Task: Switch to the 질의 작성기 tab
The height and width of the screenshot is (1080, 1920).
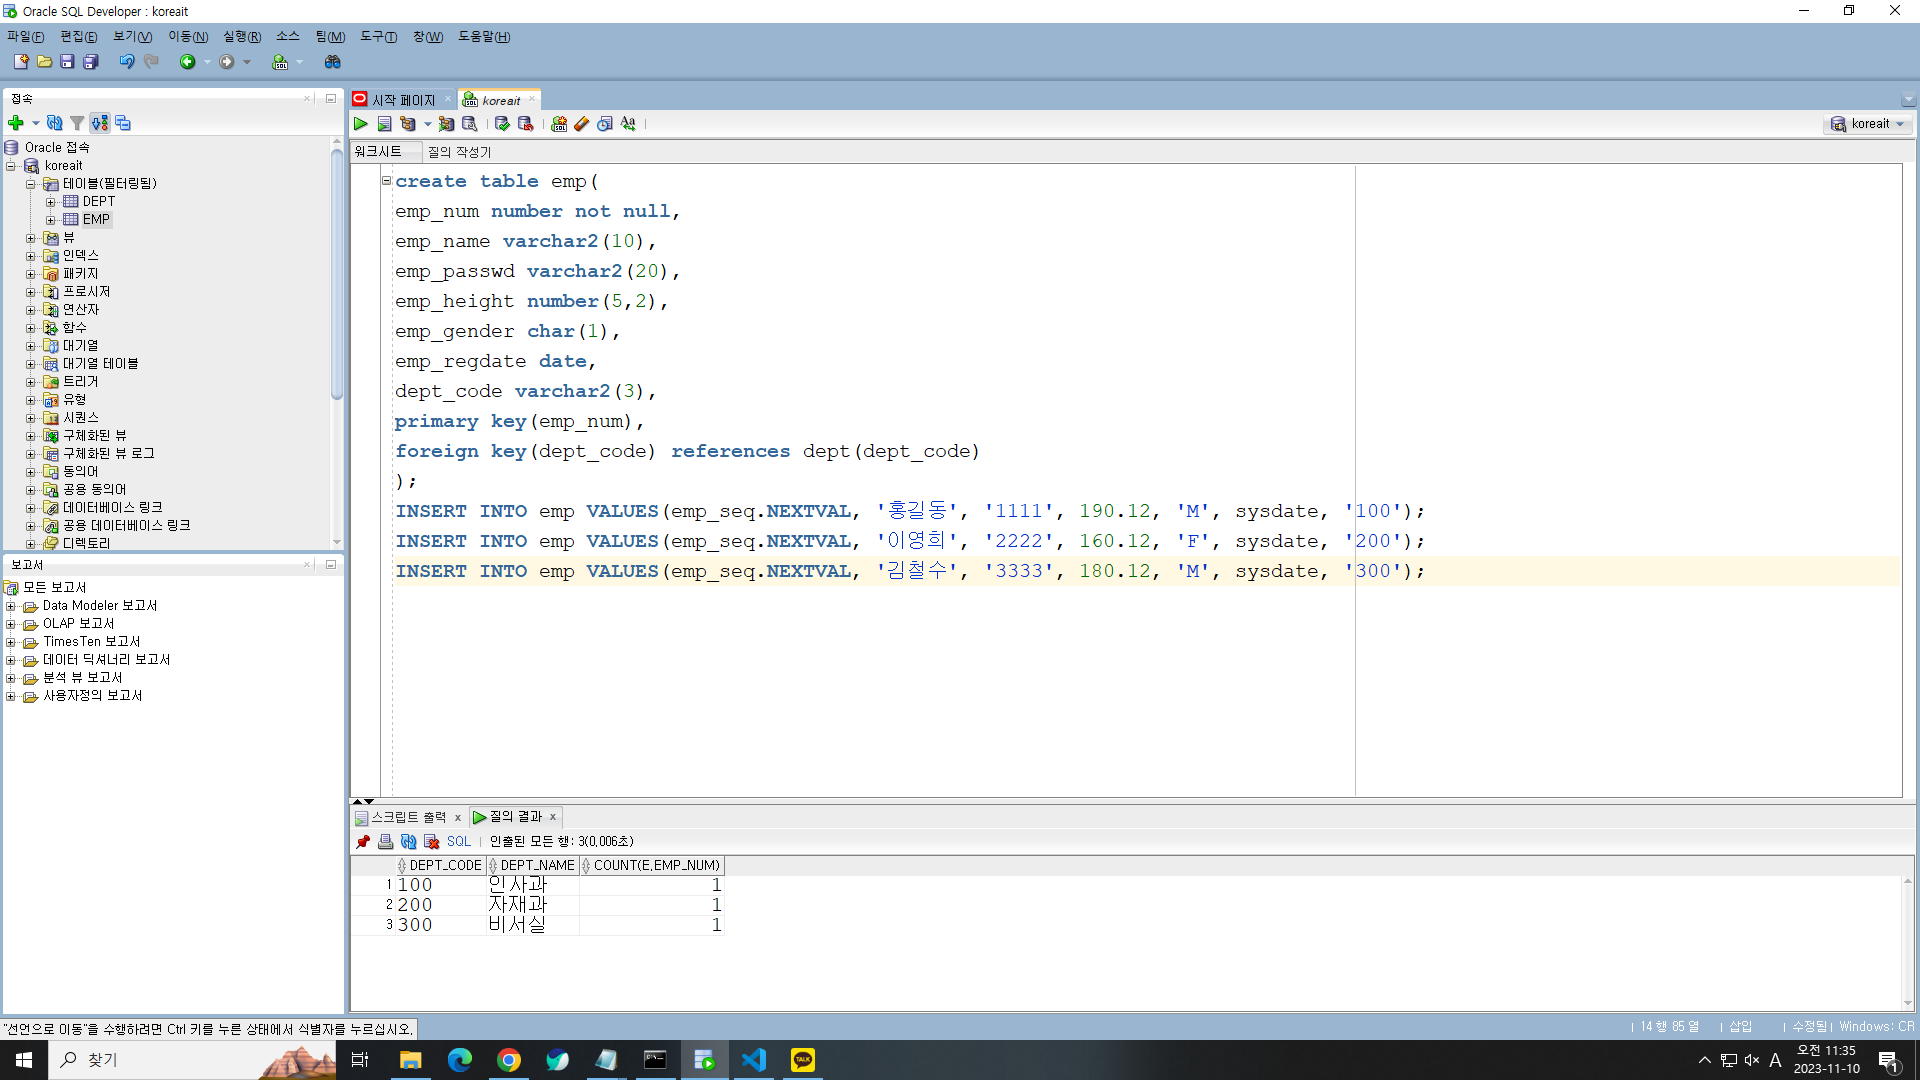Action: 459,152
